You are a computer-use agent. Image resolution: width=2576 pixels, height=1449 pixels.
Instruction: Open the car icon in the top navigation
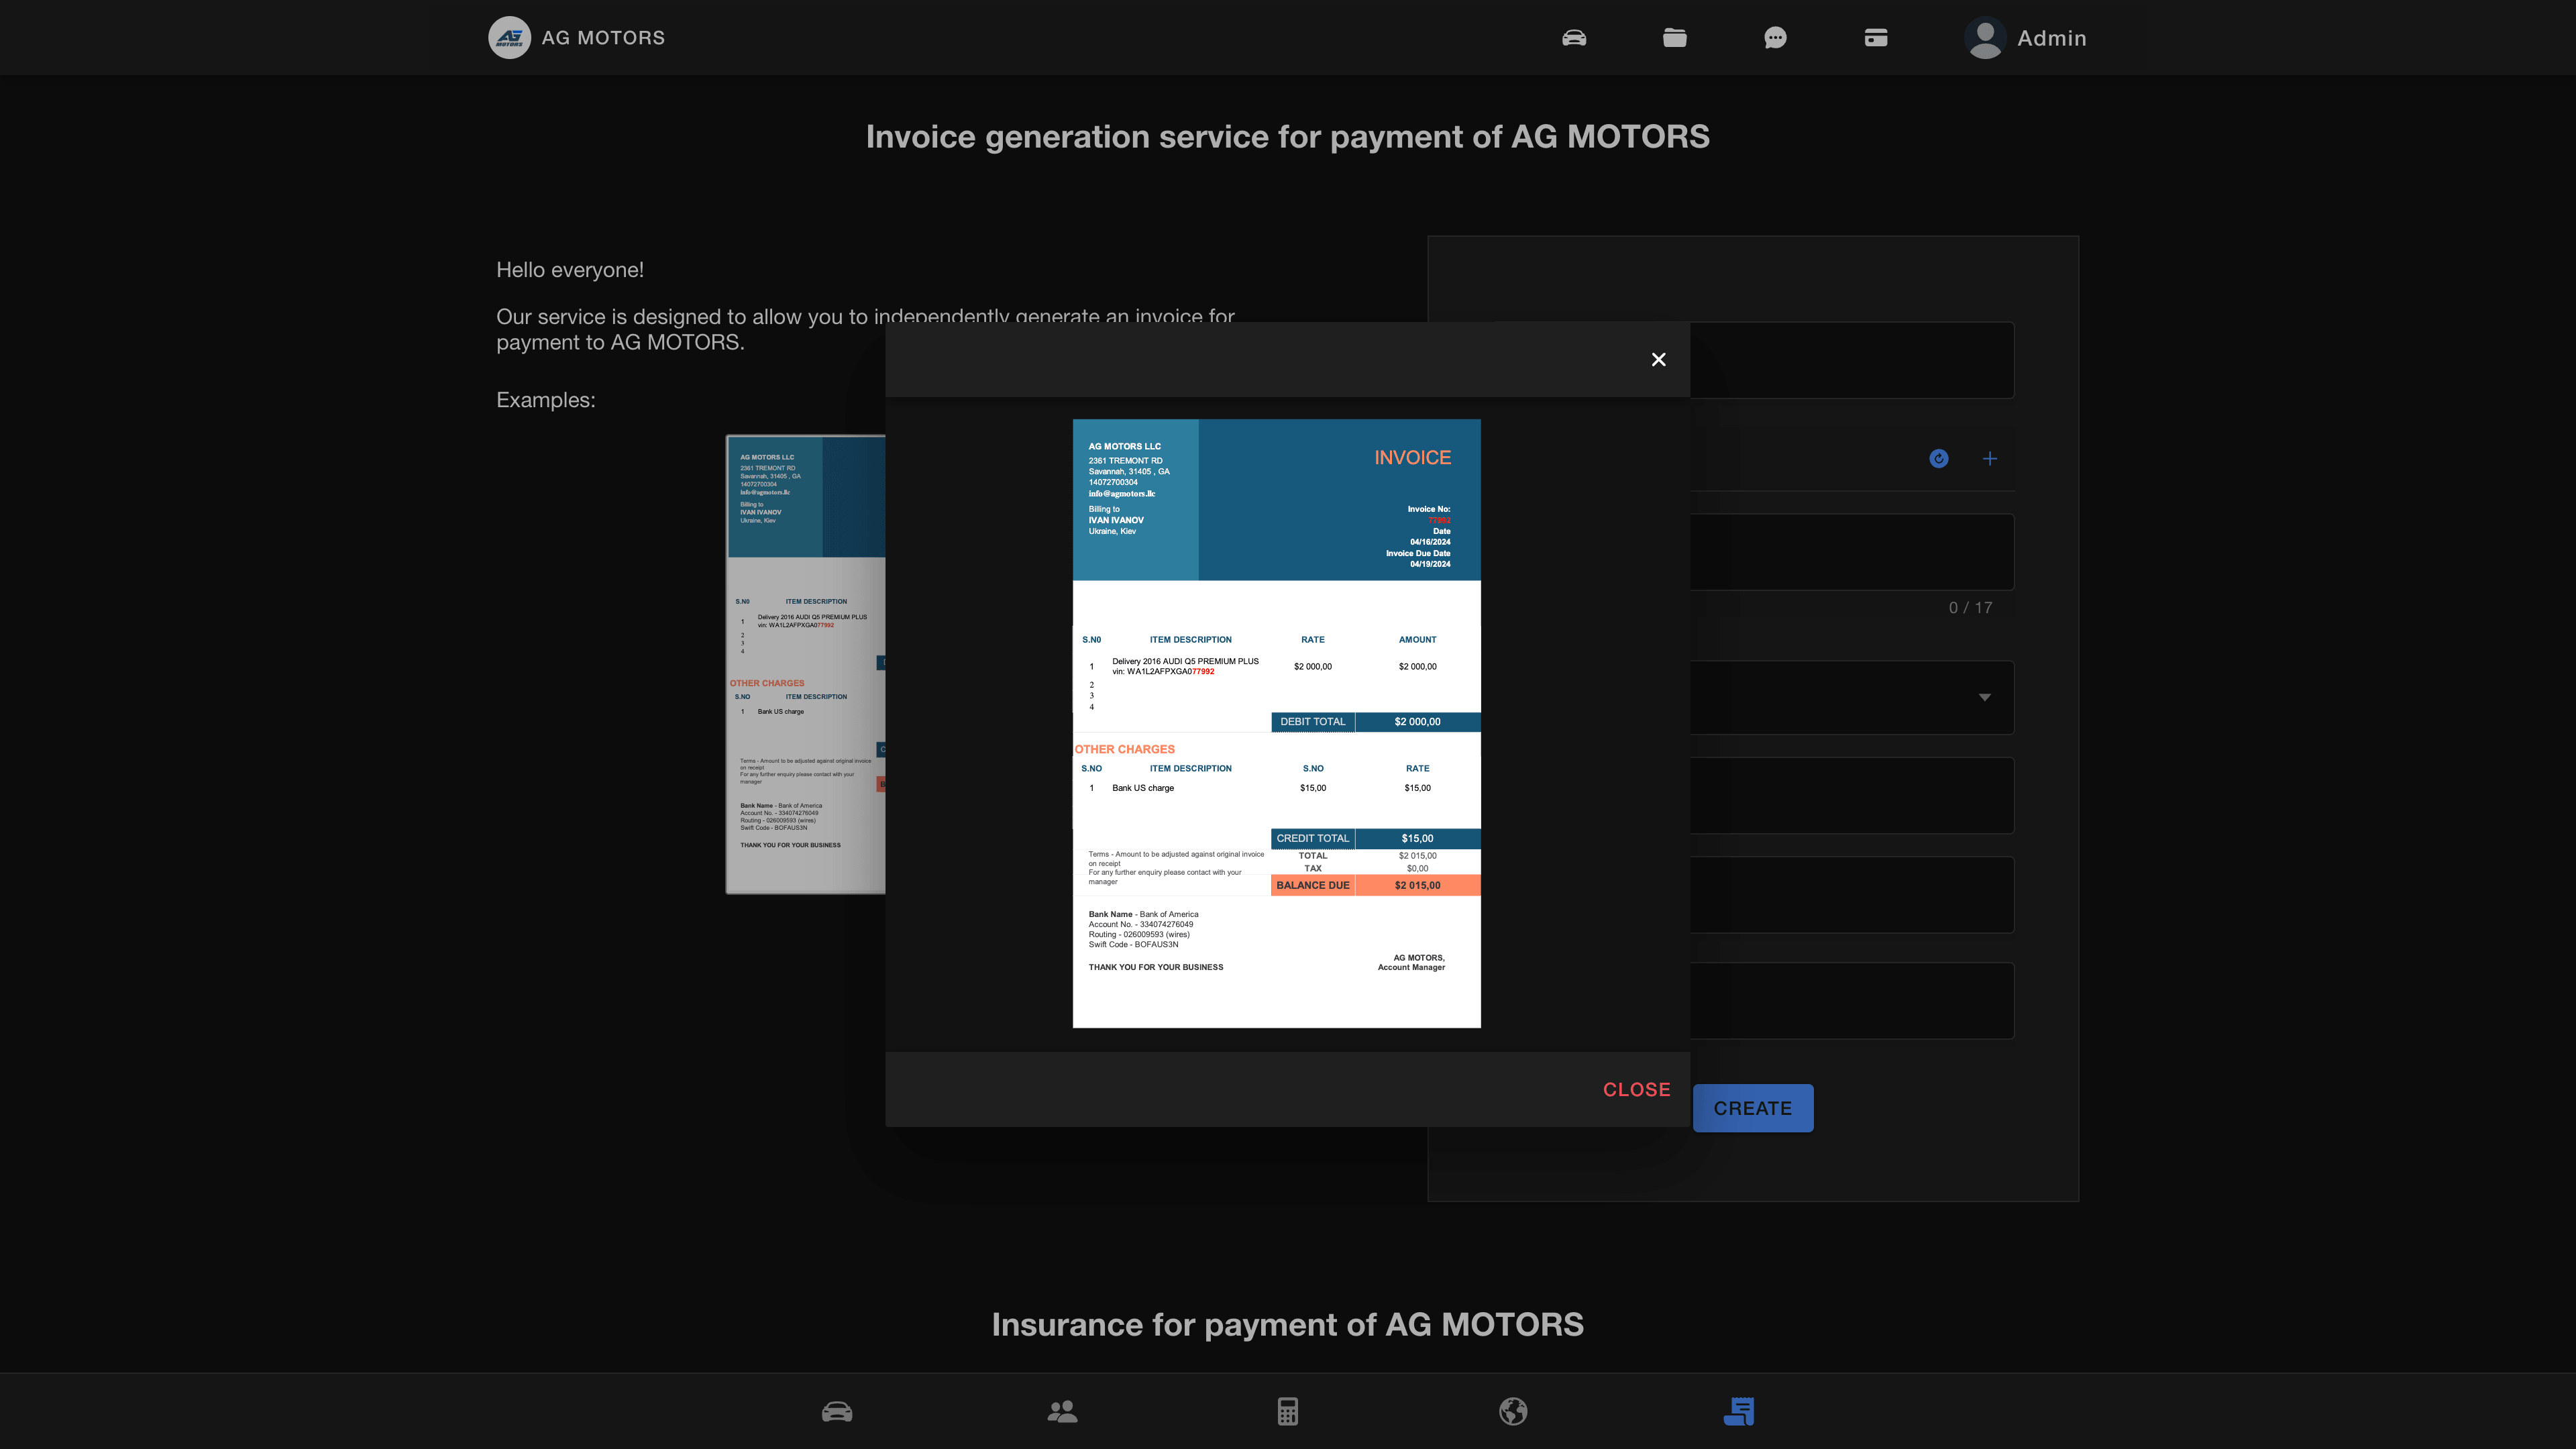1574,38
